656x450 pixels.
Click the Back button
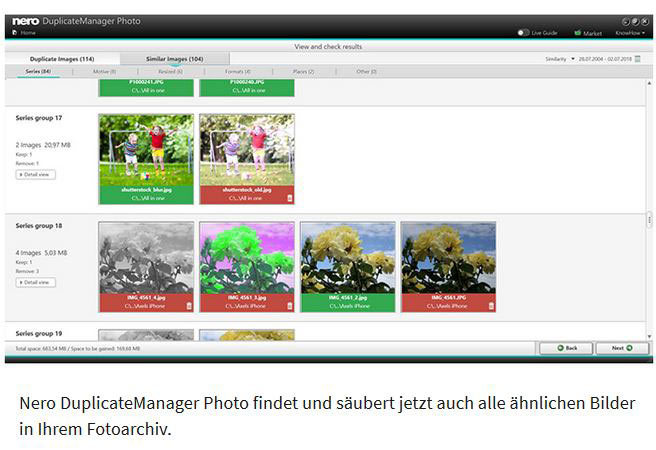click(x=566, y=348)
